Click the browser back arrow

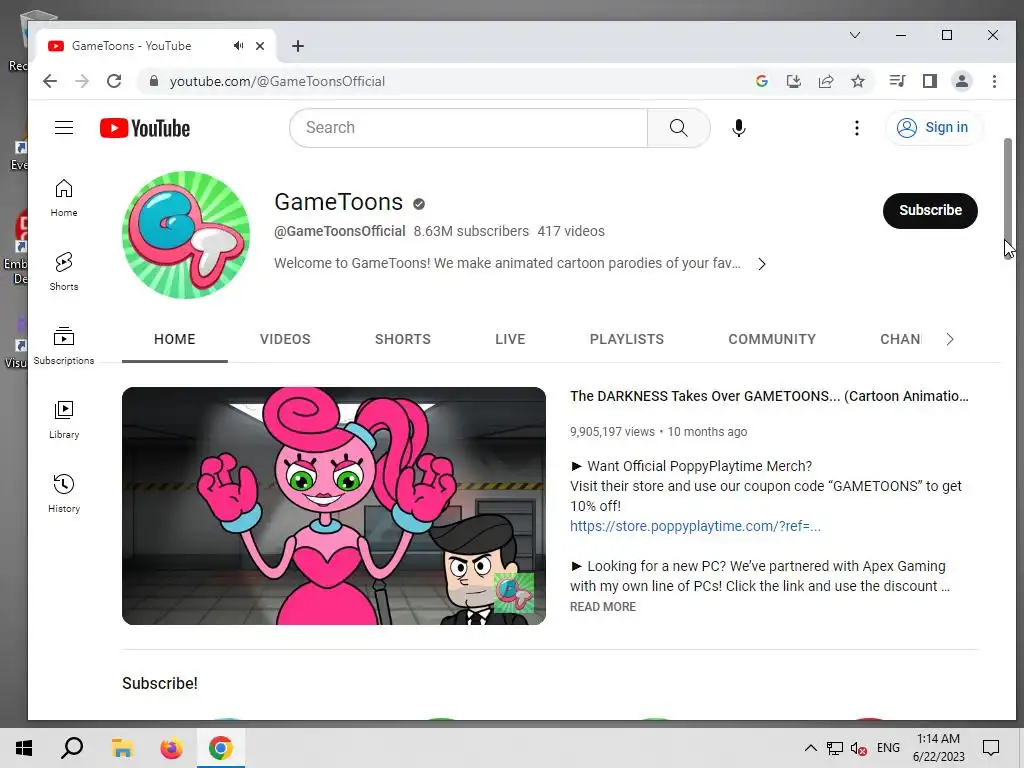pos(50,81)
